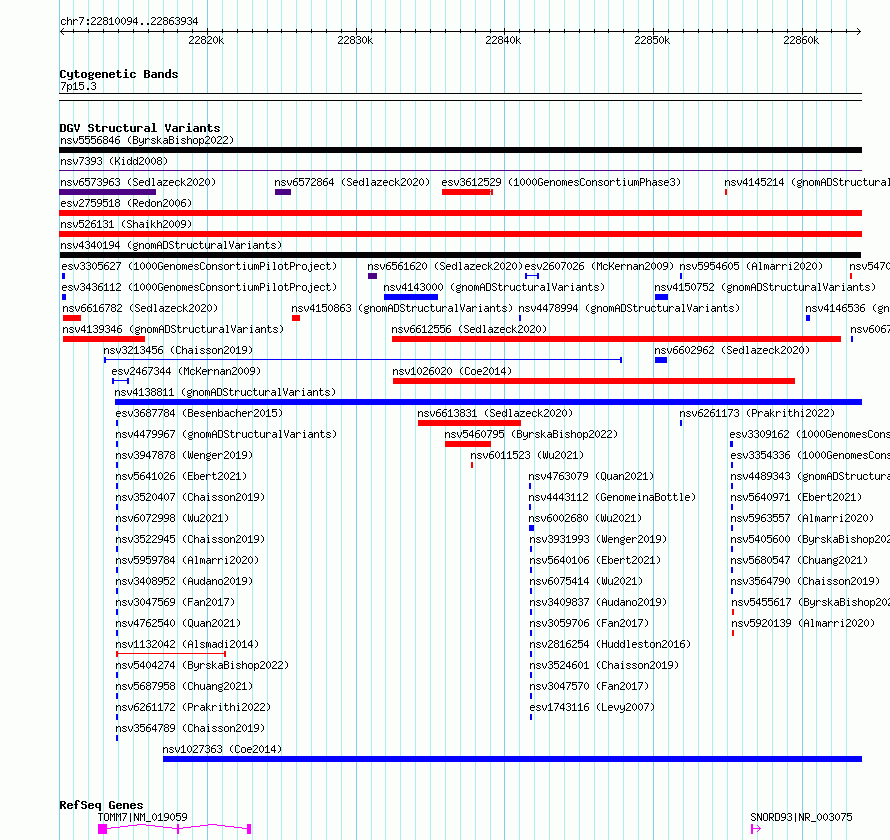Image resolution: width=890 pixels, height=840 pixels.
Task: Click the TOMM7 gene glyph
Action: [x=175, y=829]
